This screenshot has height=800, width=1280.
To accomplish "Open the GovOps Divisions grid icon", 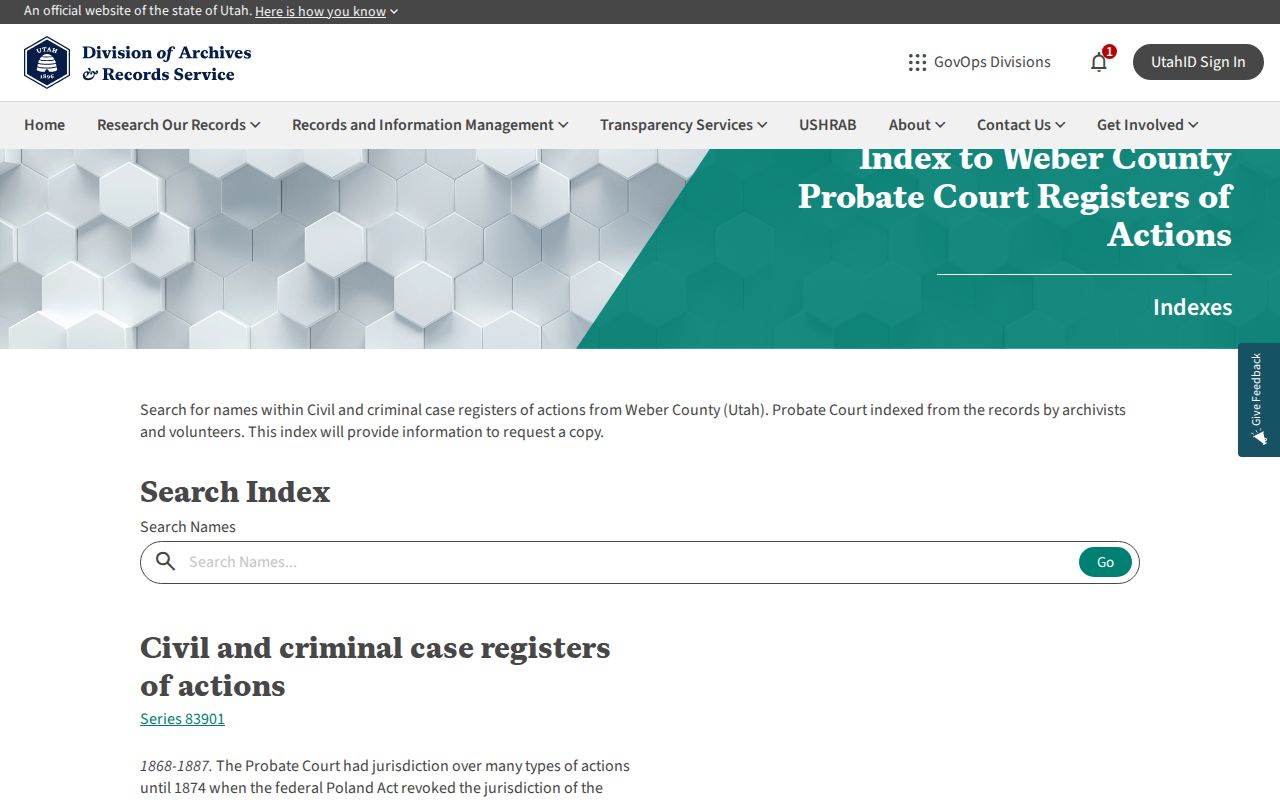I will tap(917, 62).
